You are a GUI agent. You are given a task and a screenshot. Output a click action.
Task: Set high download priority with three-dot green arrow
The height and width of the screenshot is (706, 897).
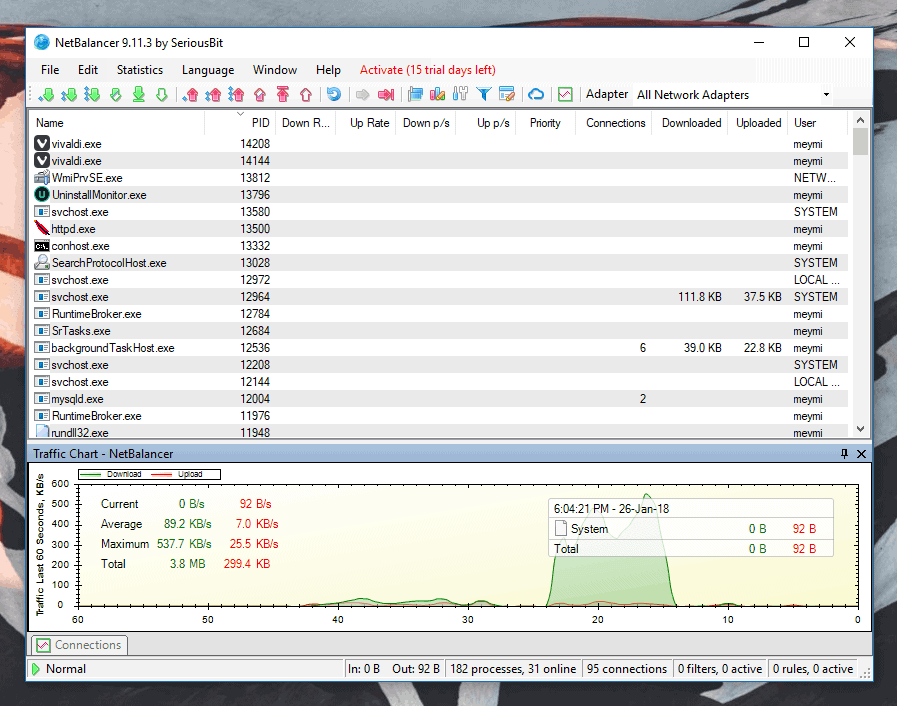point(92,94)
